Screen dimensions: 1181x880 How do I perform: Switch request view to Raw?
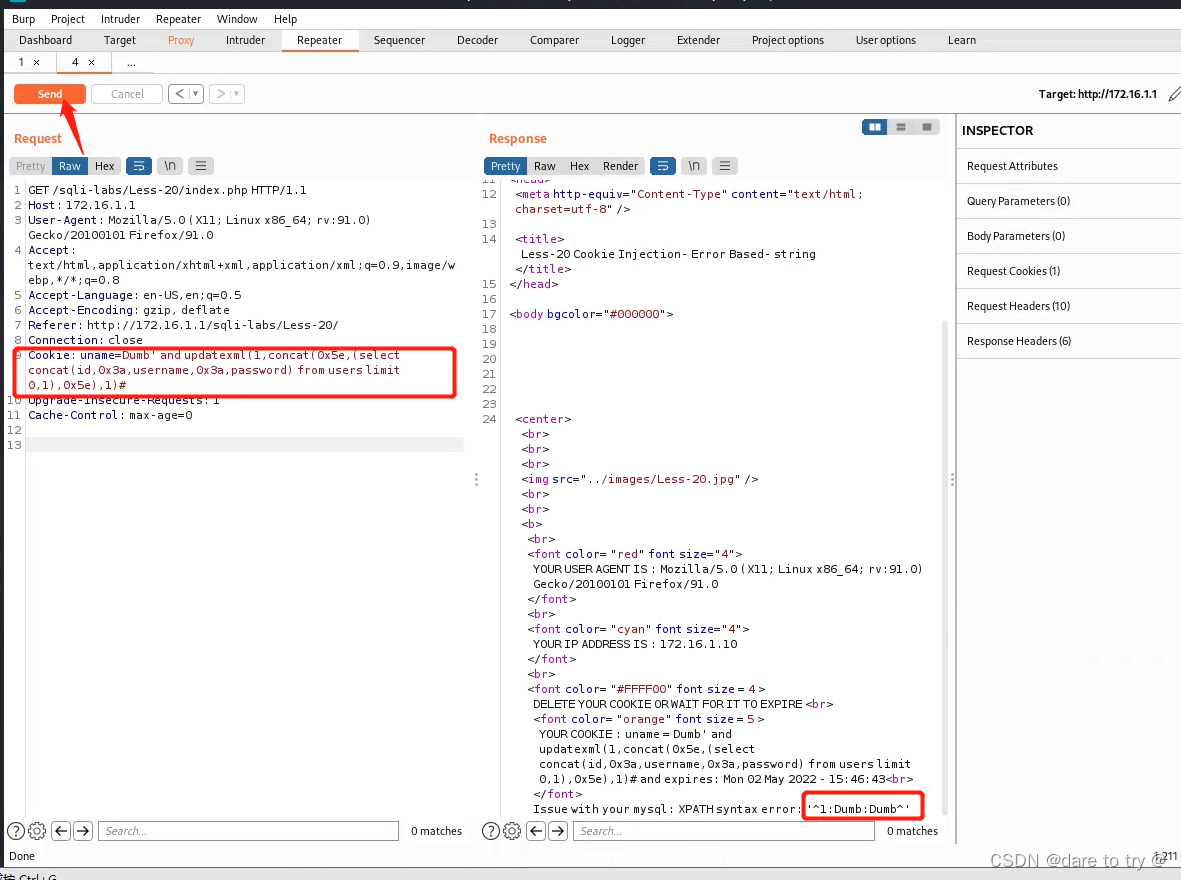pyautogui.click(x=70, y=167)
